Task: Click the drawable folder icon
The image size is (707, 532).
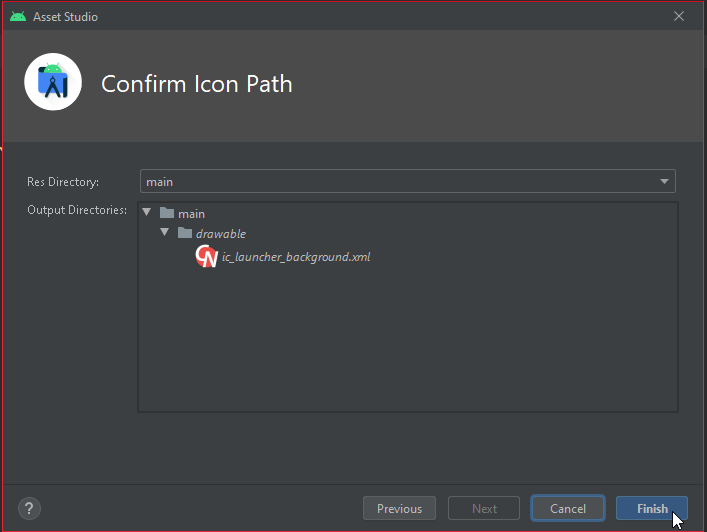Action: pos(185,233)
